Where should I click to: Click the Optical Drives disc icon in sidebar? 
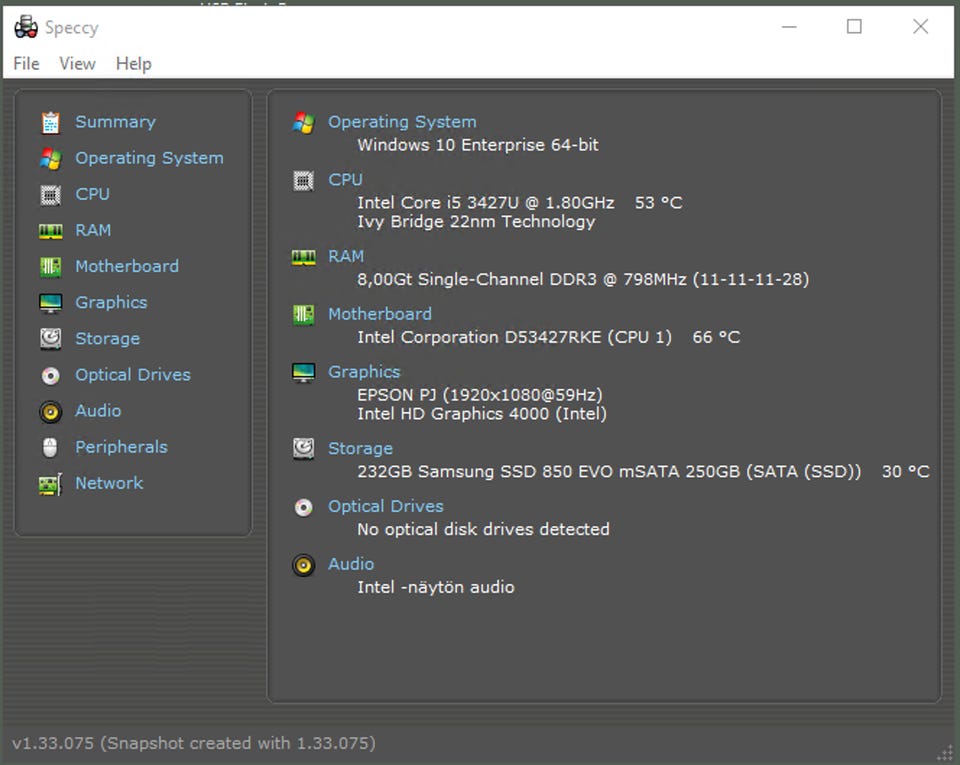[x=50, y=375]
